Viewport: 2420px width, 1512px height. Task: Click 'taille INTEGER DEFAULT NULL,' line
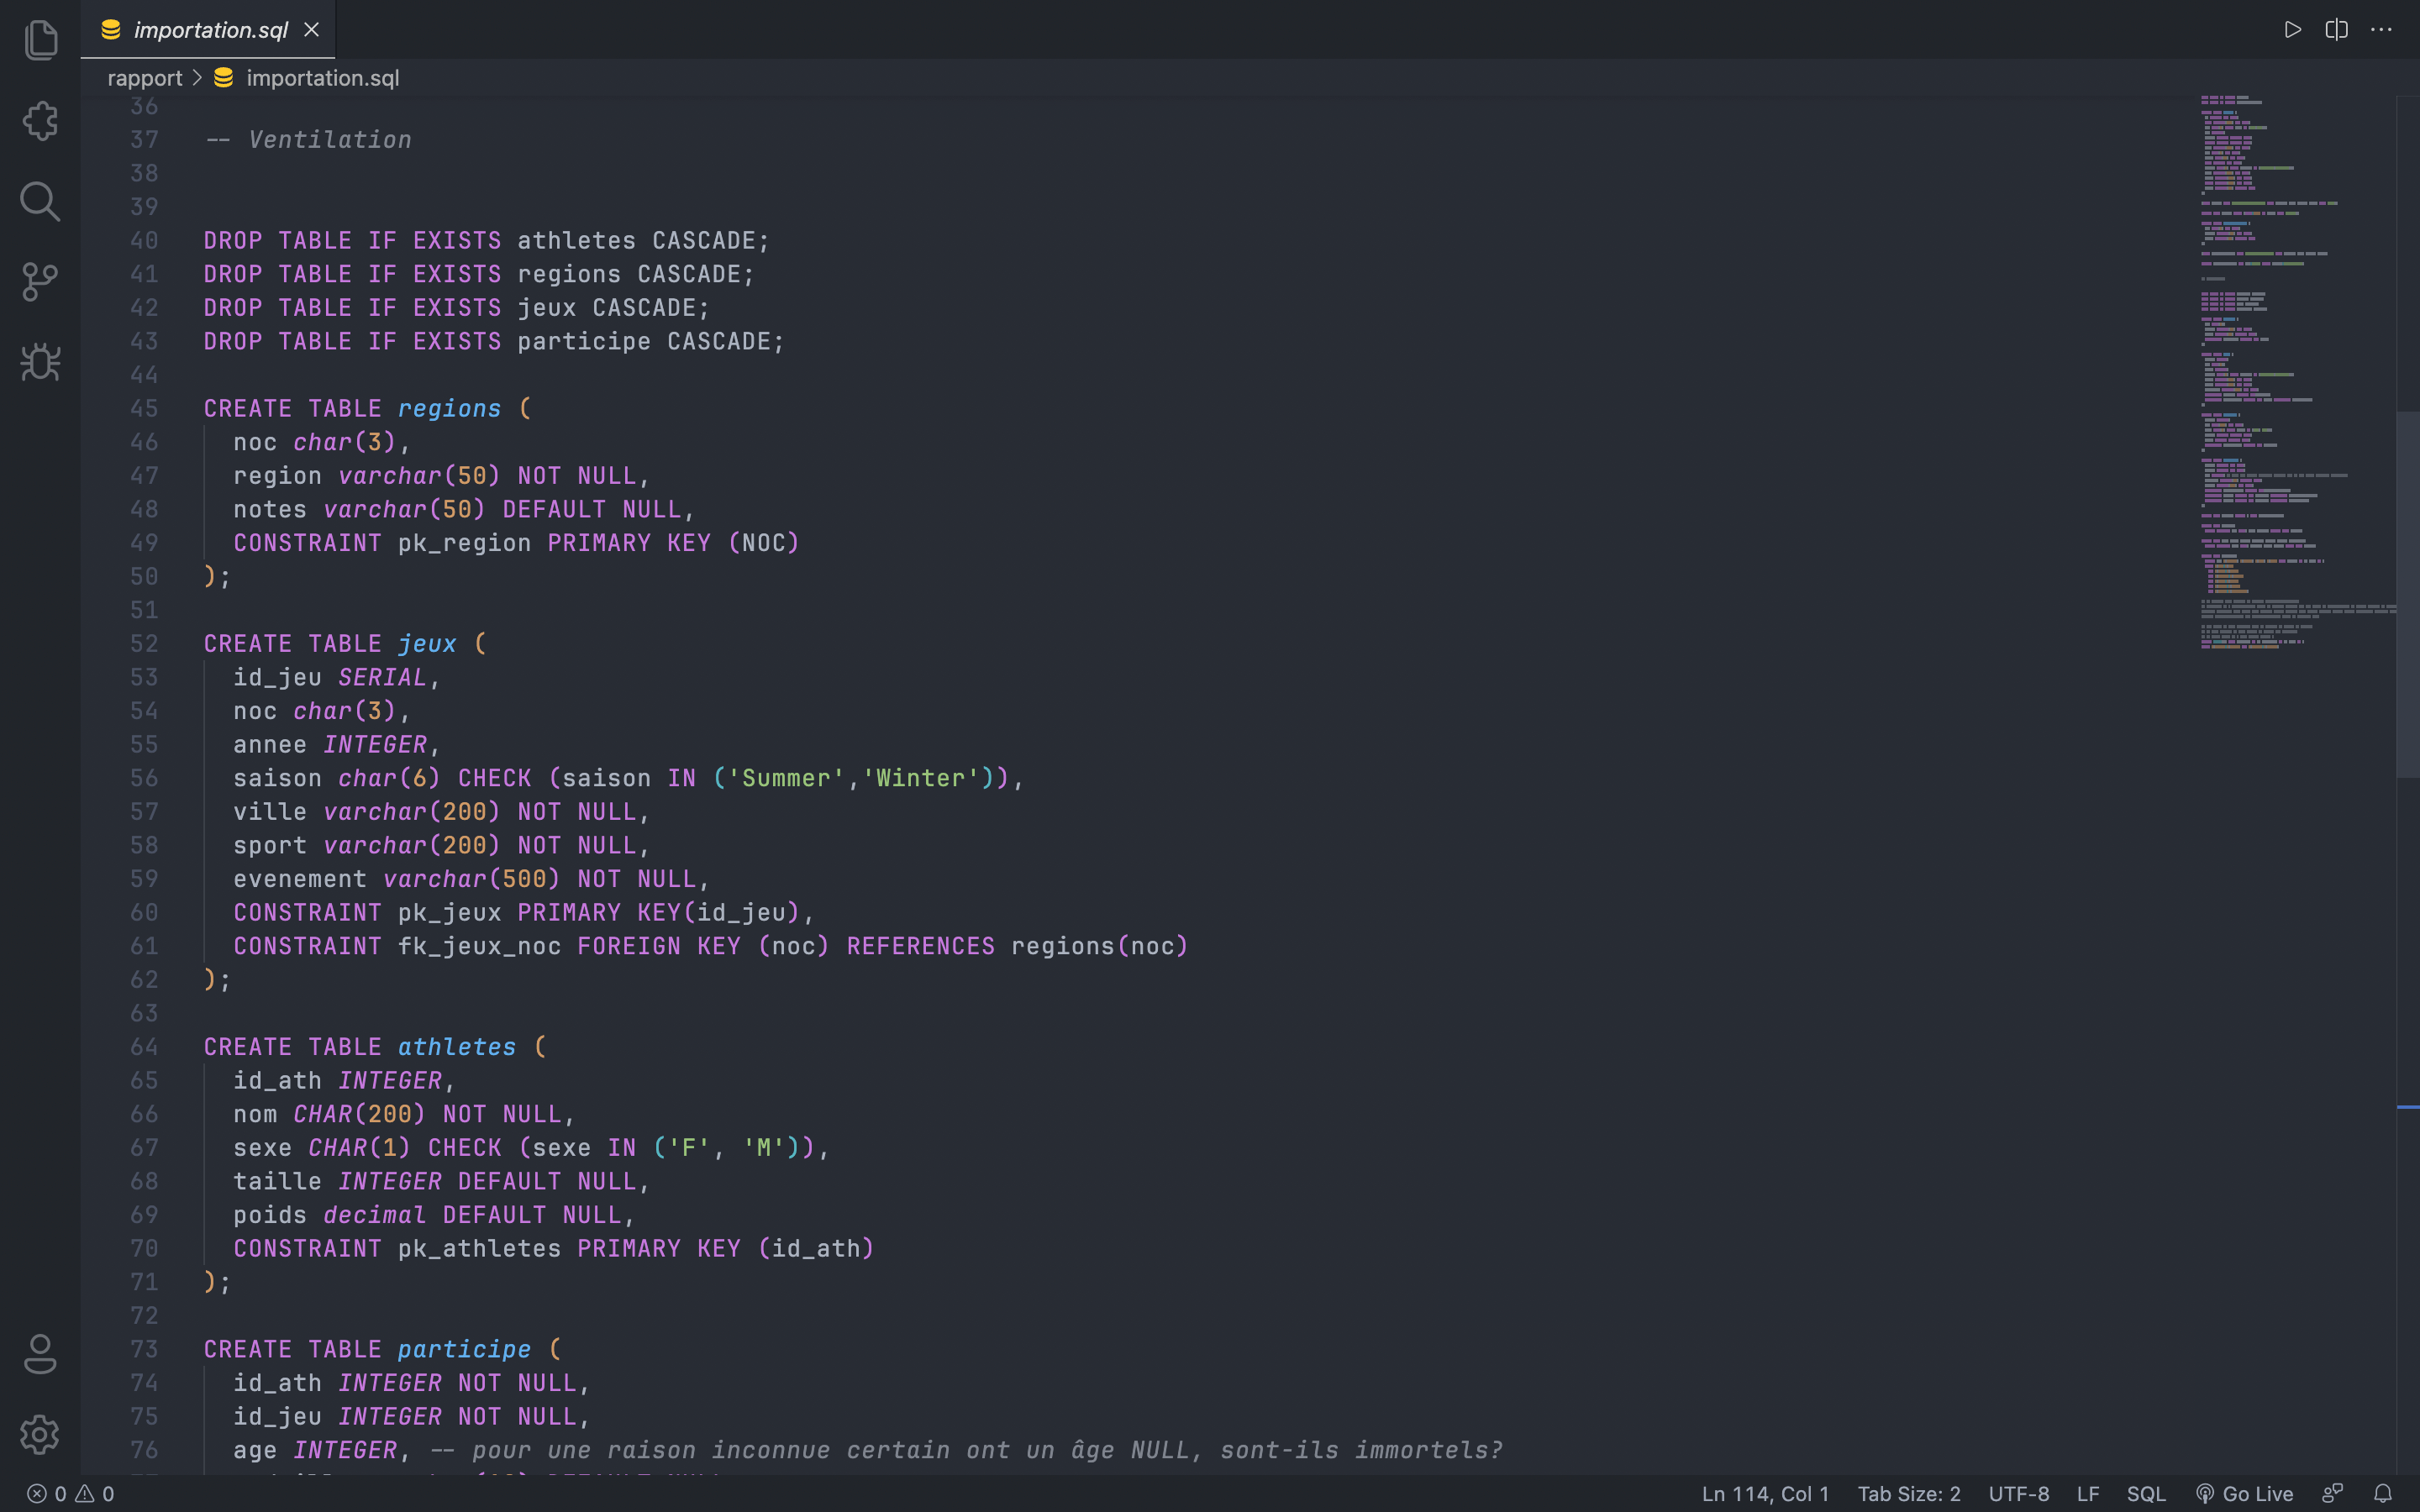tap(442, 1182)
